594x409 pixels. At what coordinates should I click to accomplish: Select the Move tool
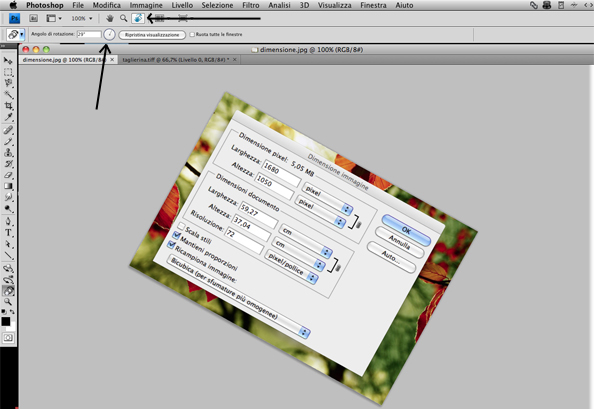8,61
